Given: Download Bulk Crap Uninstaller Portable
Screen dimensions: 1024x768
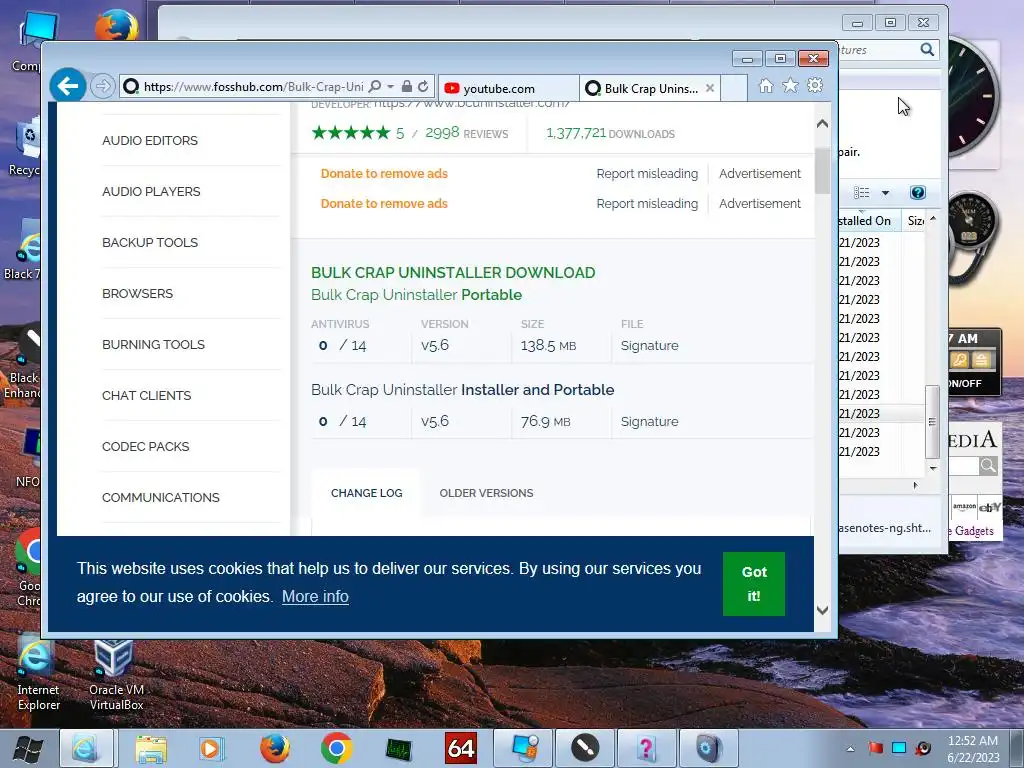Looking at the screenshot, I should [x=416, y=295].
